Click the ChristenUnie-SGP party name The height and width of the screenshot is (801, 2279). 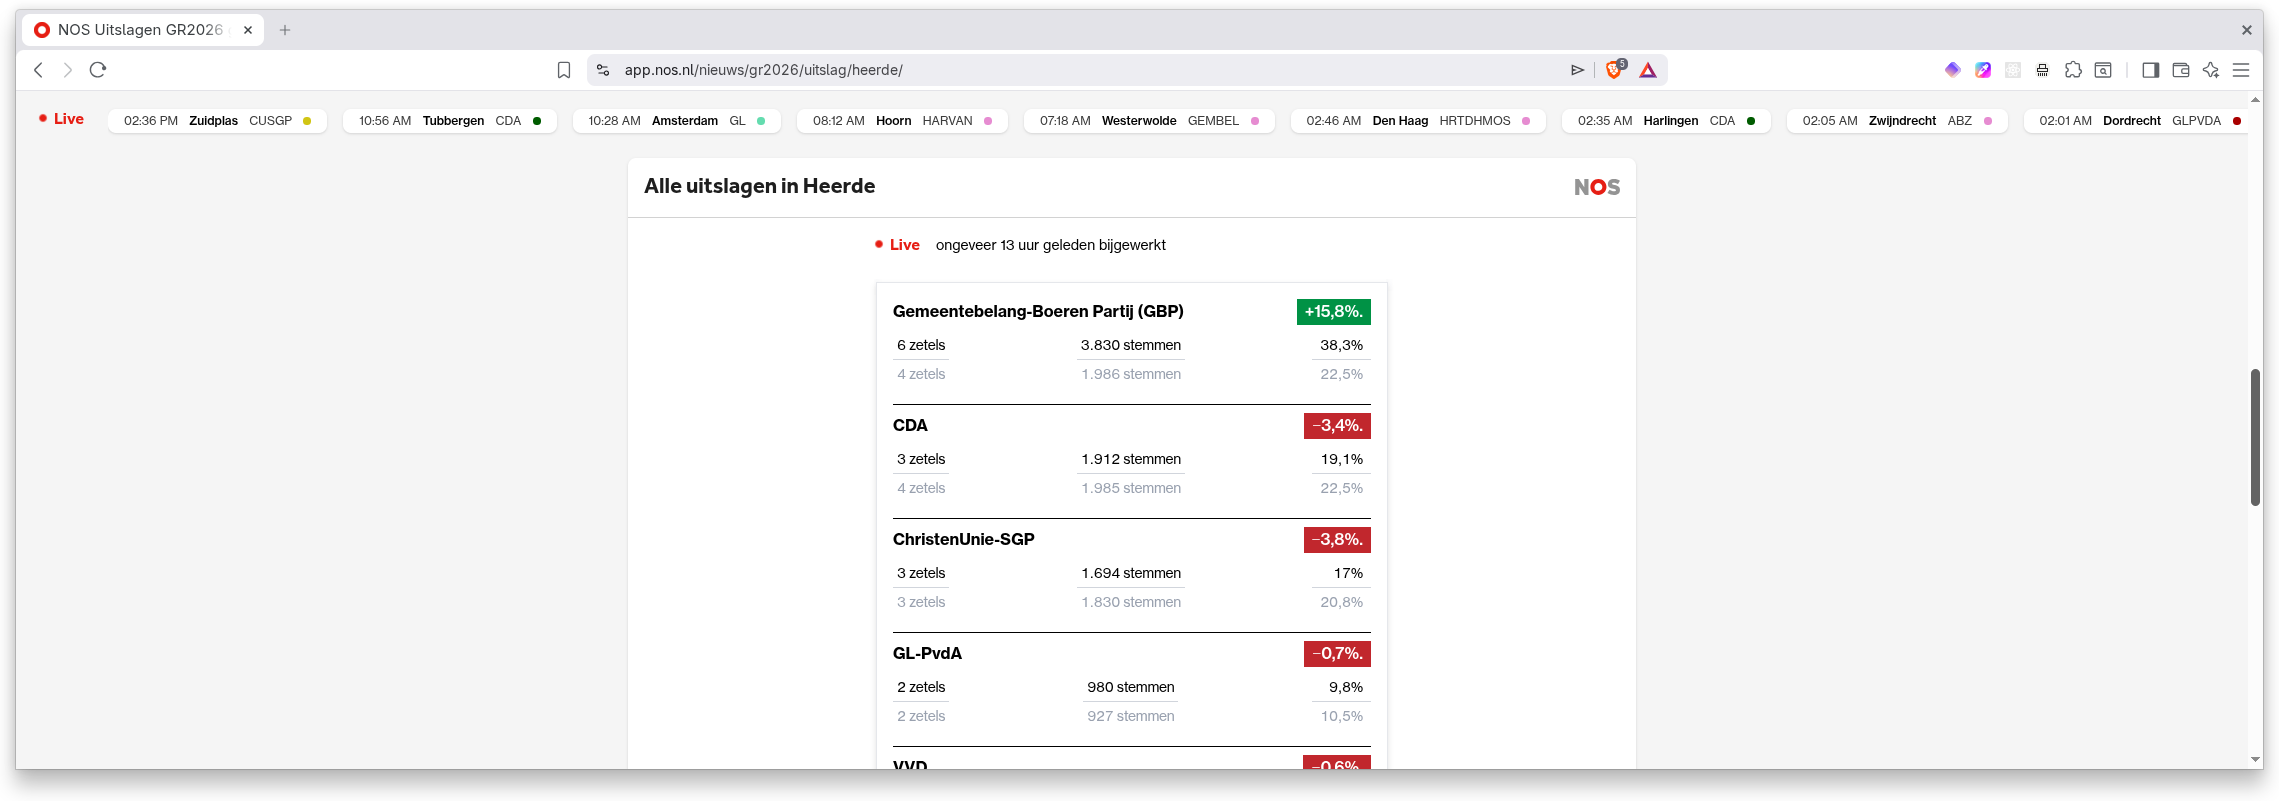[x=963, y=540]
